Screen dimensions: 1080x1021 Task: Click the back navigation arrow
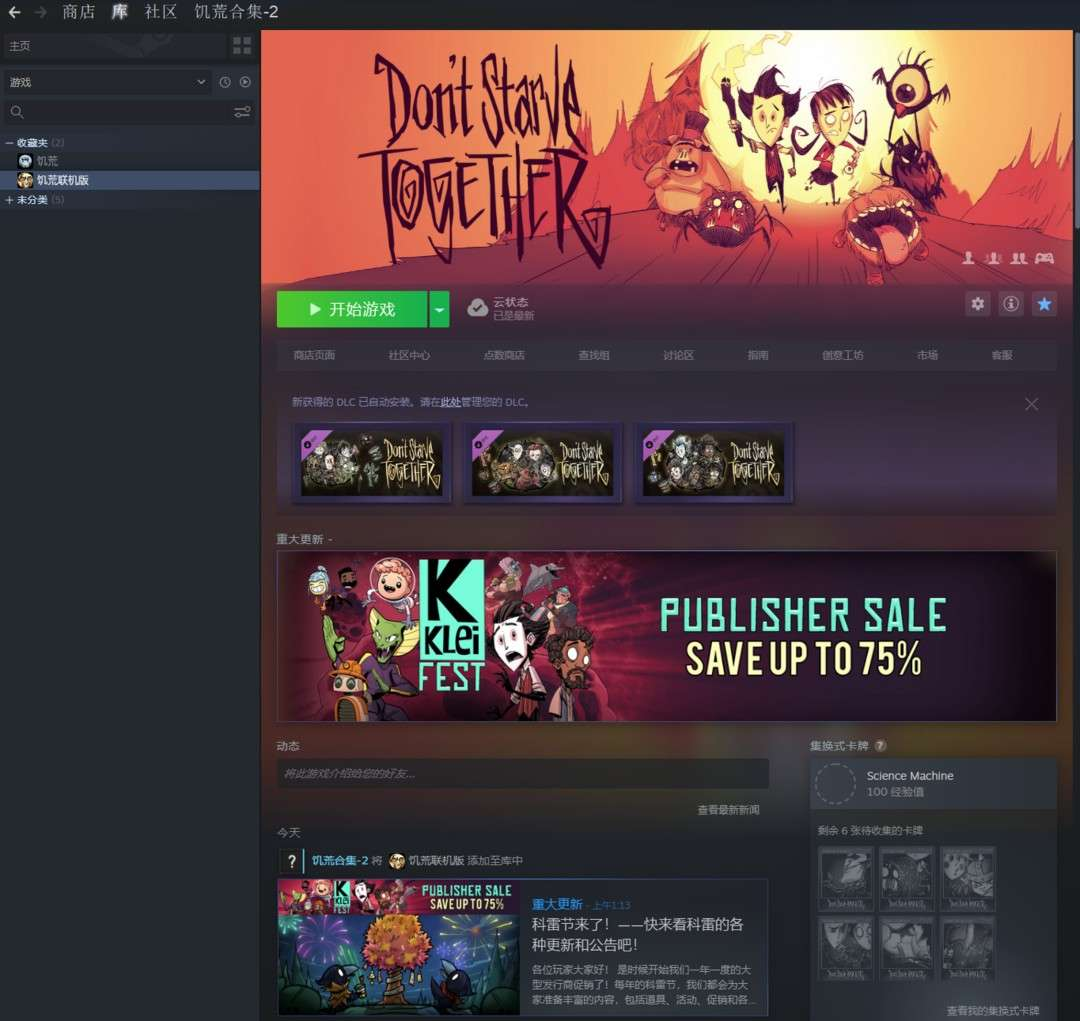[14, 12]
